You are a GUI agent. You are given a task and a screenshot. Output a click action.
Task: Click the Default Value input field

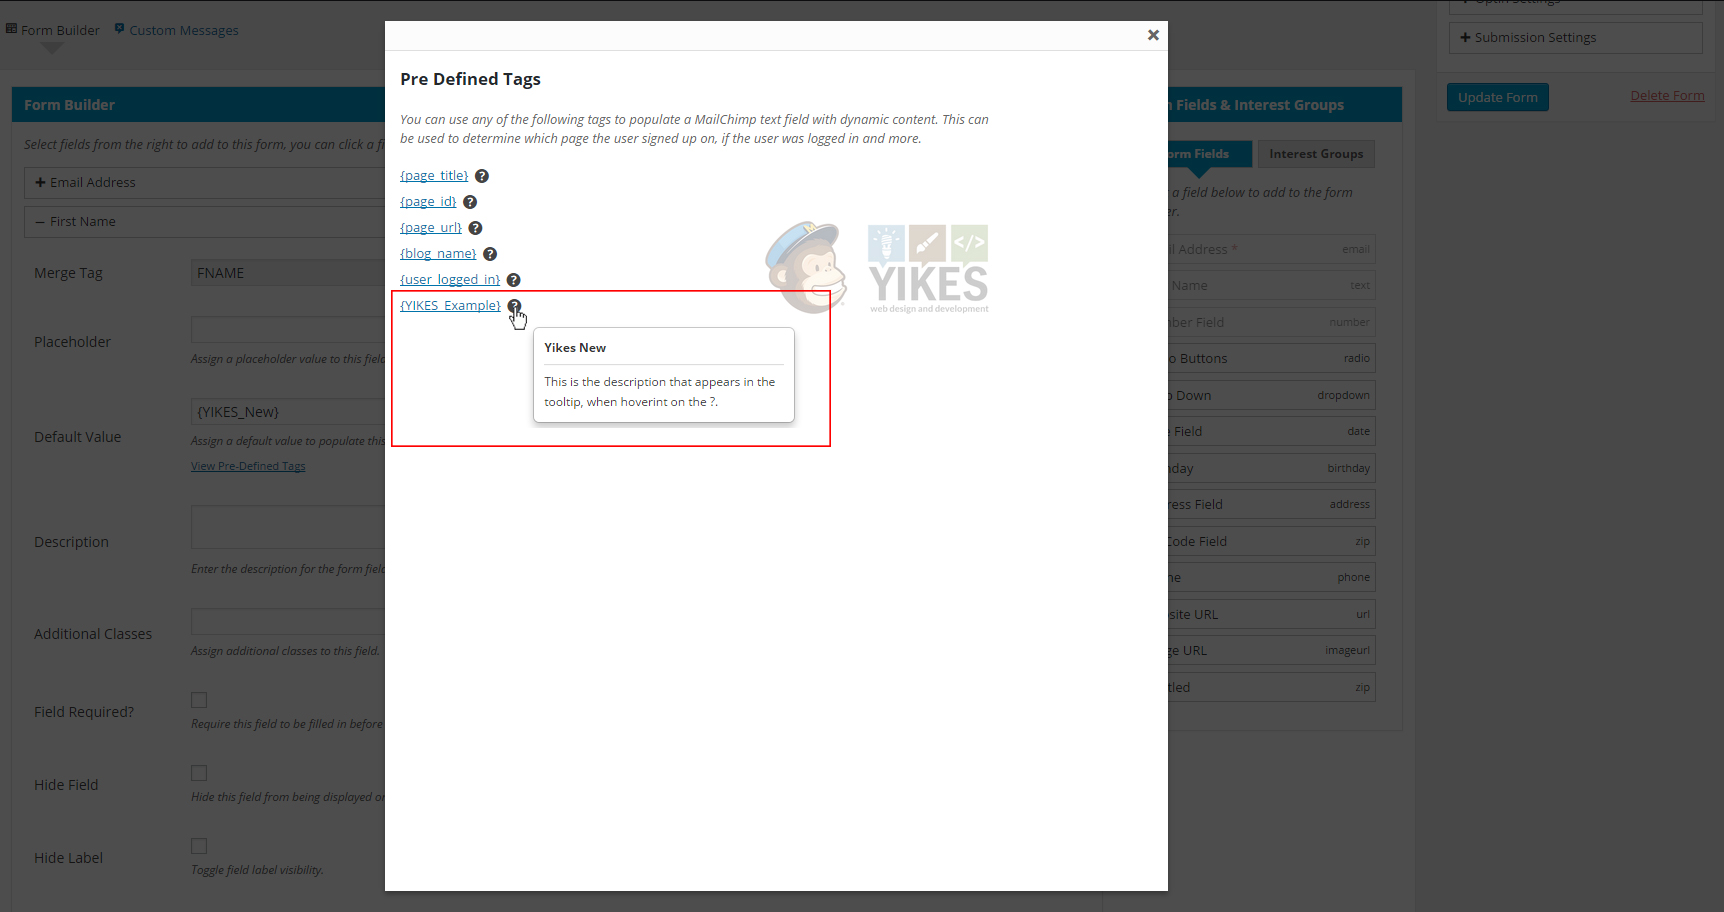coord(288,412)
